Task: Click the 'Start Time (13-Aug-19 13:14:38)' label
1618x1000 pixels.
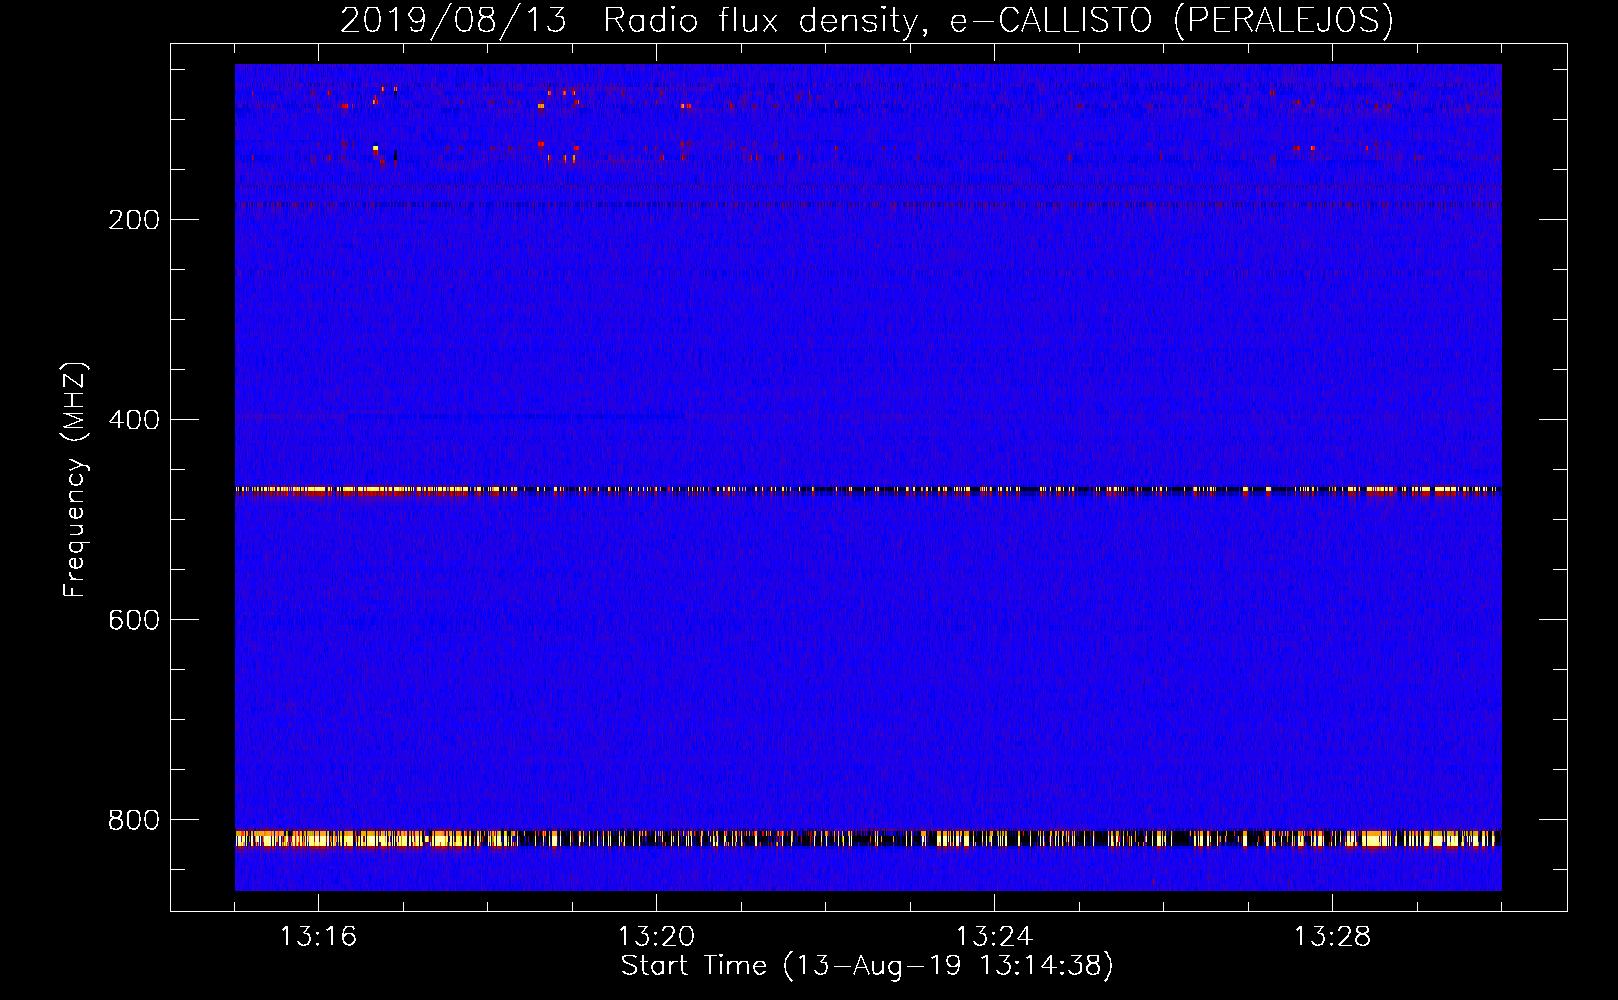Action: pyautogui.click(x=867, y=966)
